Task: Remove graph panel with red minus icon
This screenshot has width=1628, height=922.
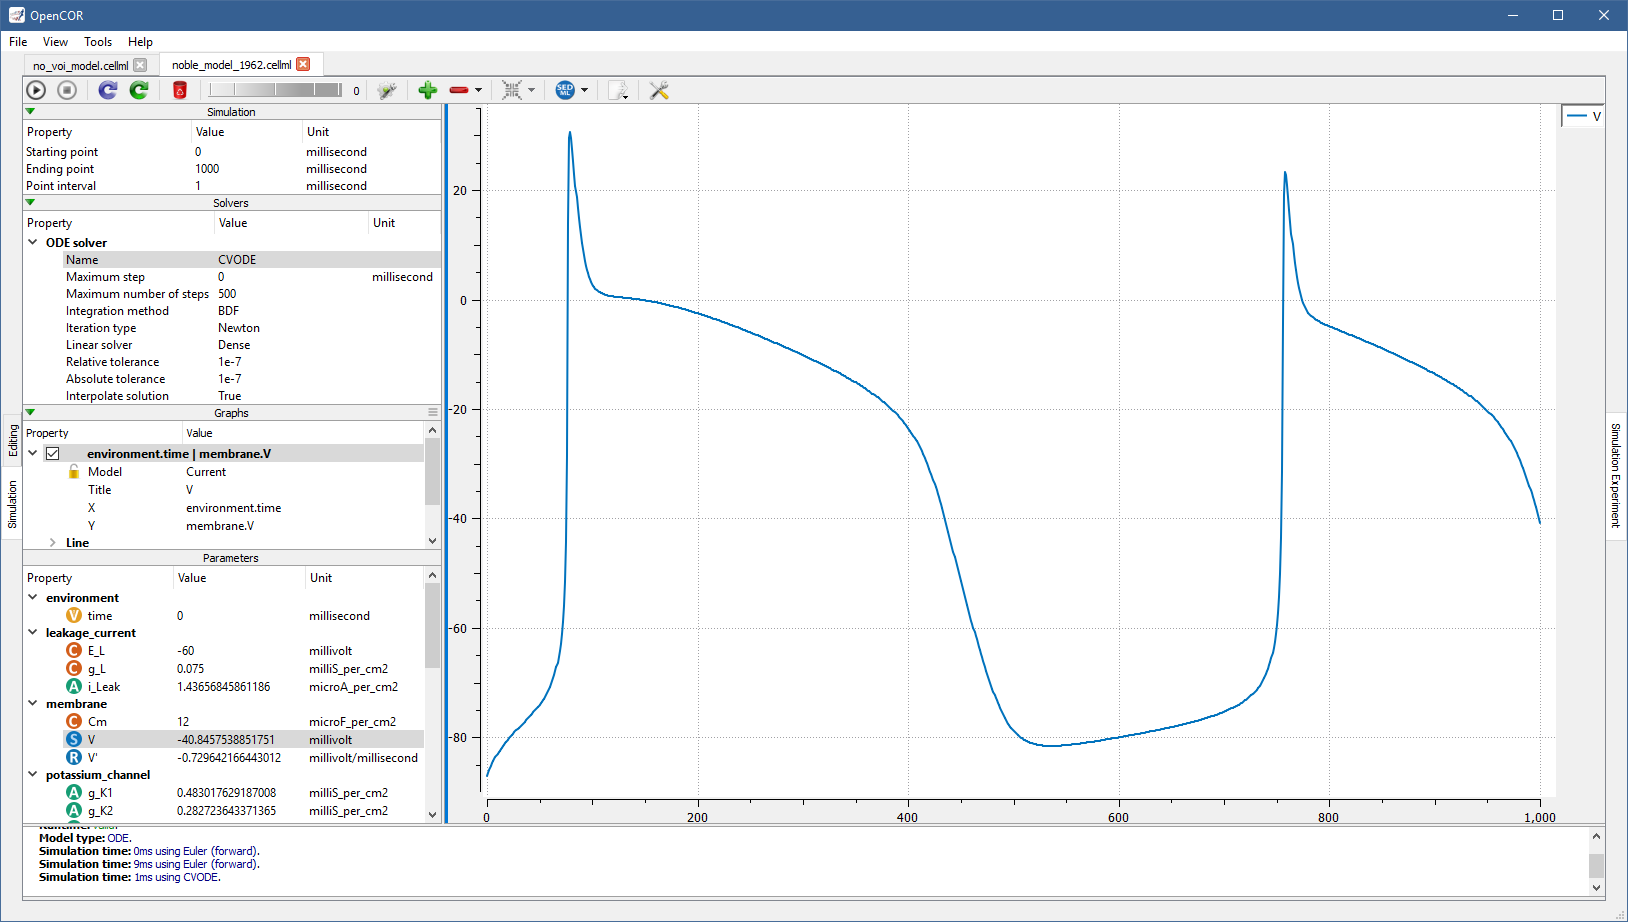Action: pyautogui.click(x=459, y=90)
